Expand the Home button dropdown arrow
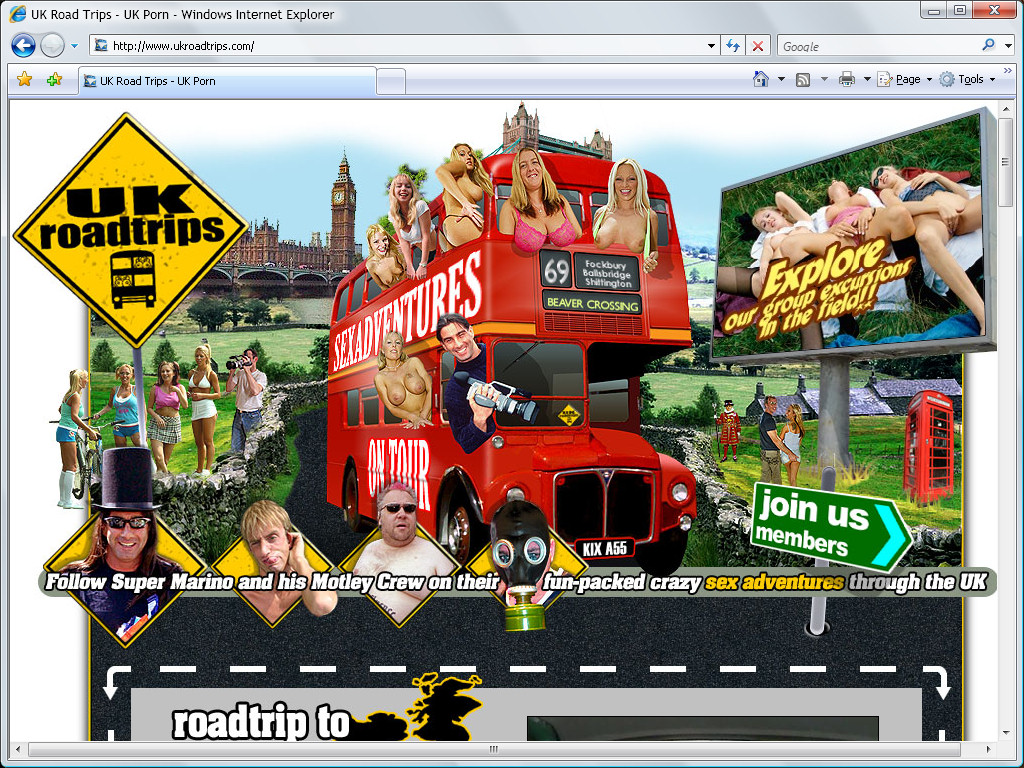The height and width of the screenshot is (768, 1024). [781, 79]
